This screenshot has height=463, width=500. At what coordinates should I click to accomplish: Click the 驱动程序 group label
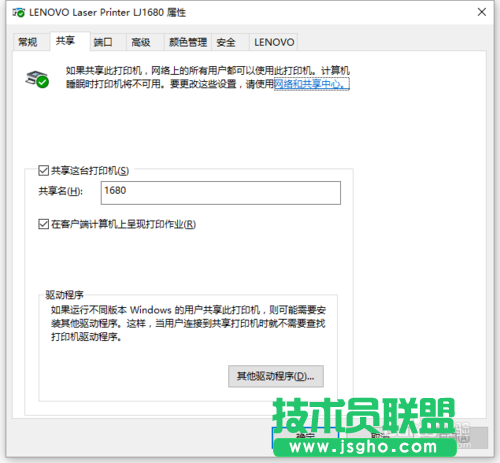tap(65, 295)
